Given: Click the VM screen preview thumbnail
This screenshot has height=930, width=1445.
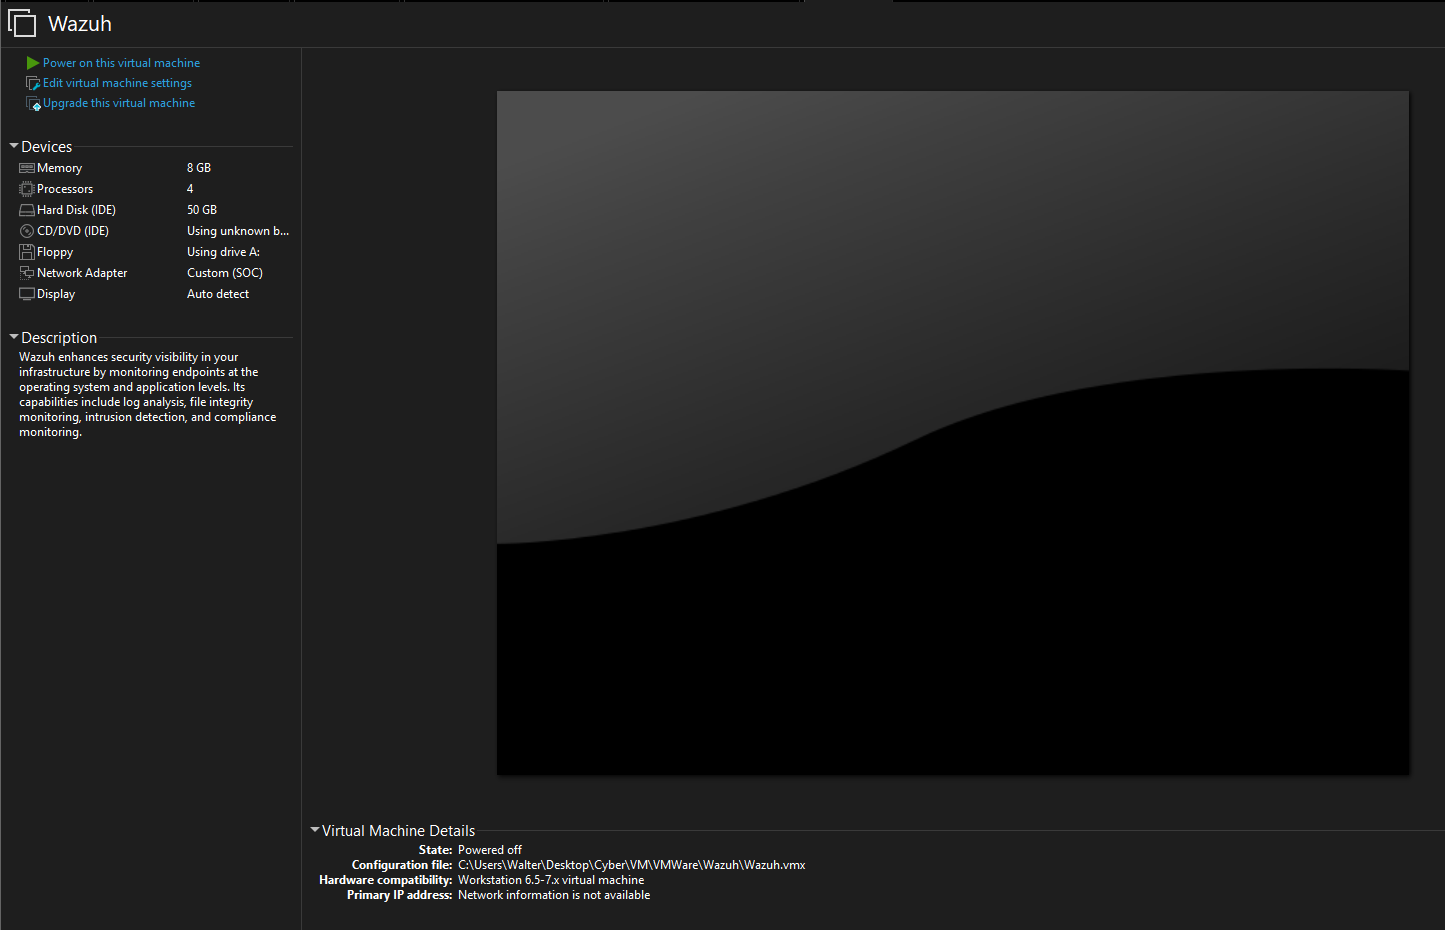Looking at the screenshot, I should [x=952, y=432].
